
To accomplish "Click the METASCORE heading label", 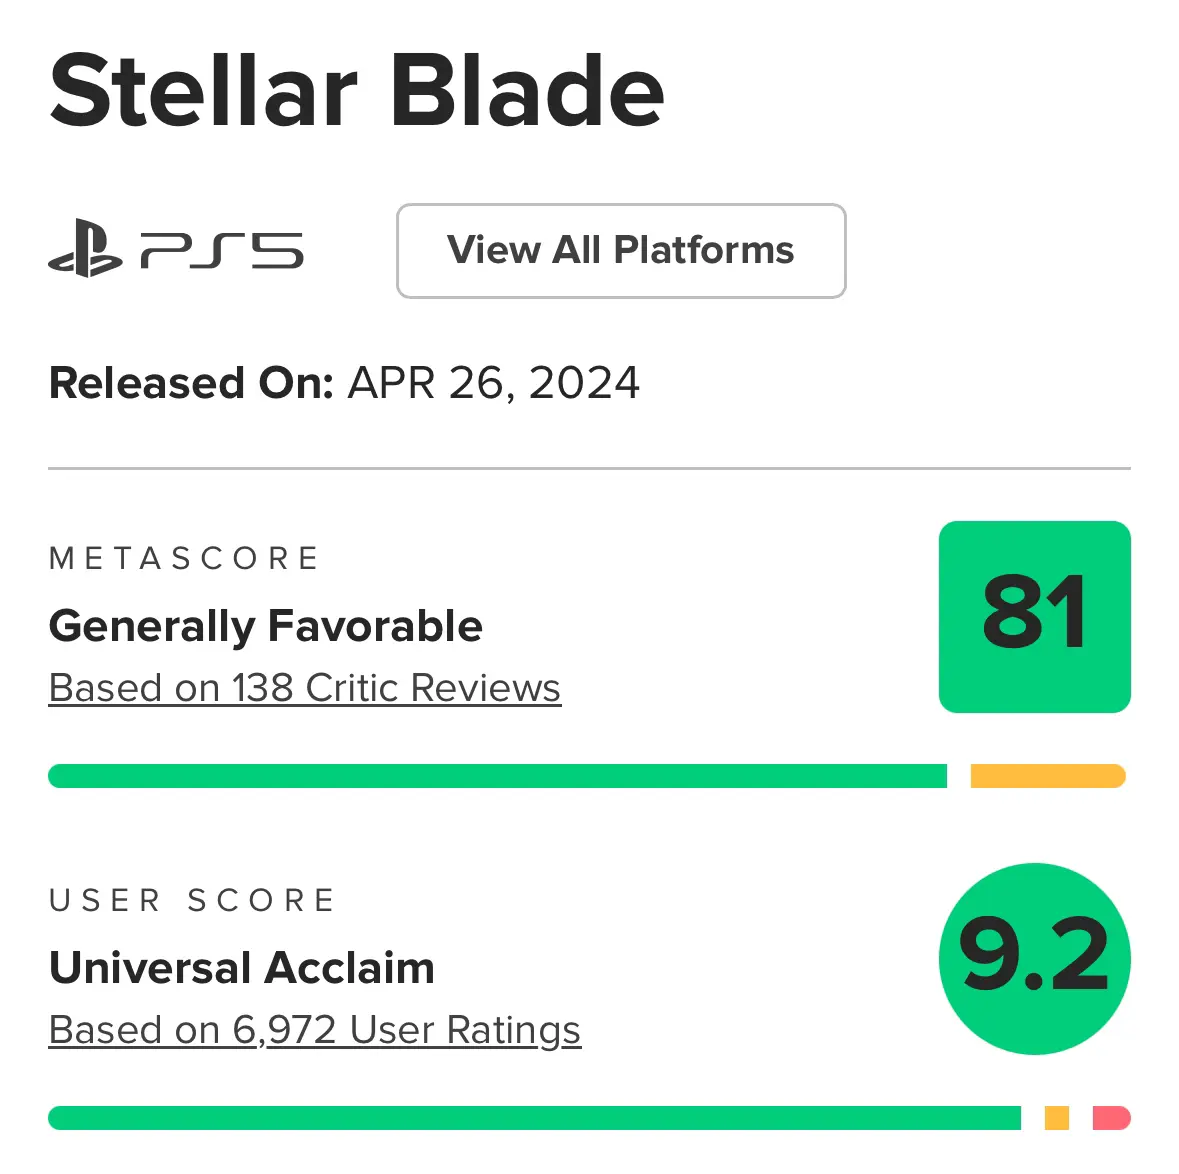I will coord(183,559).
